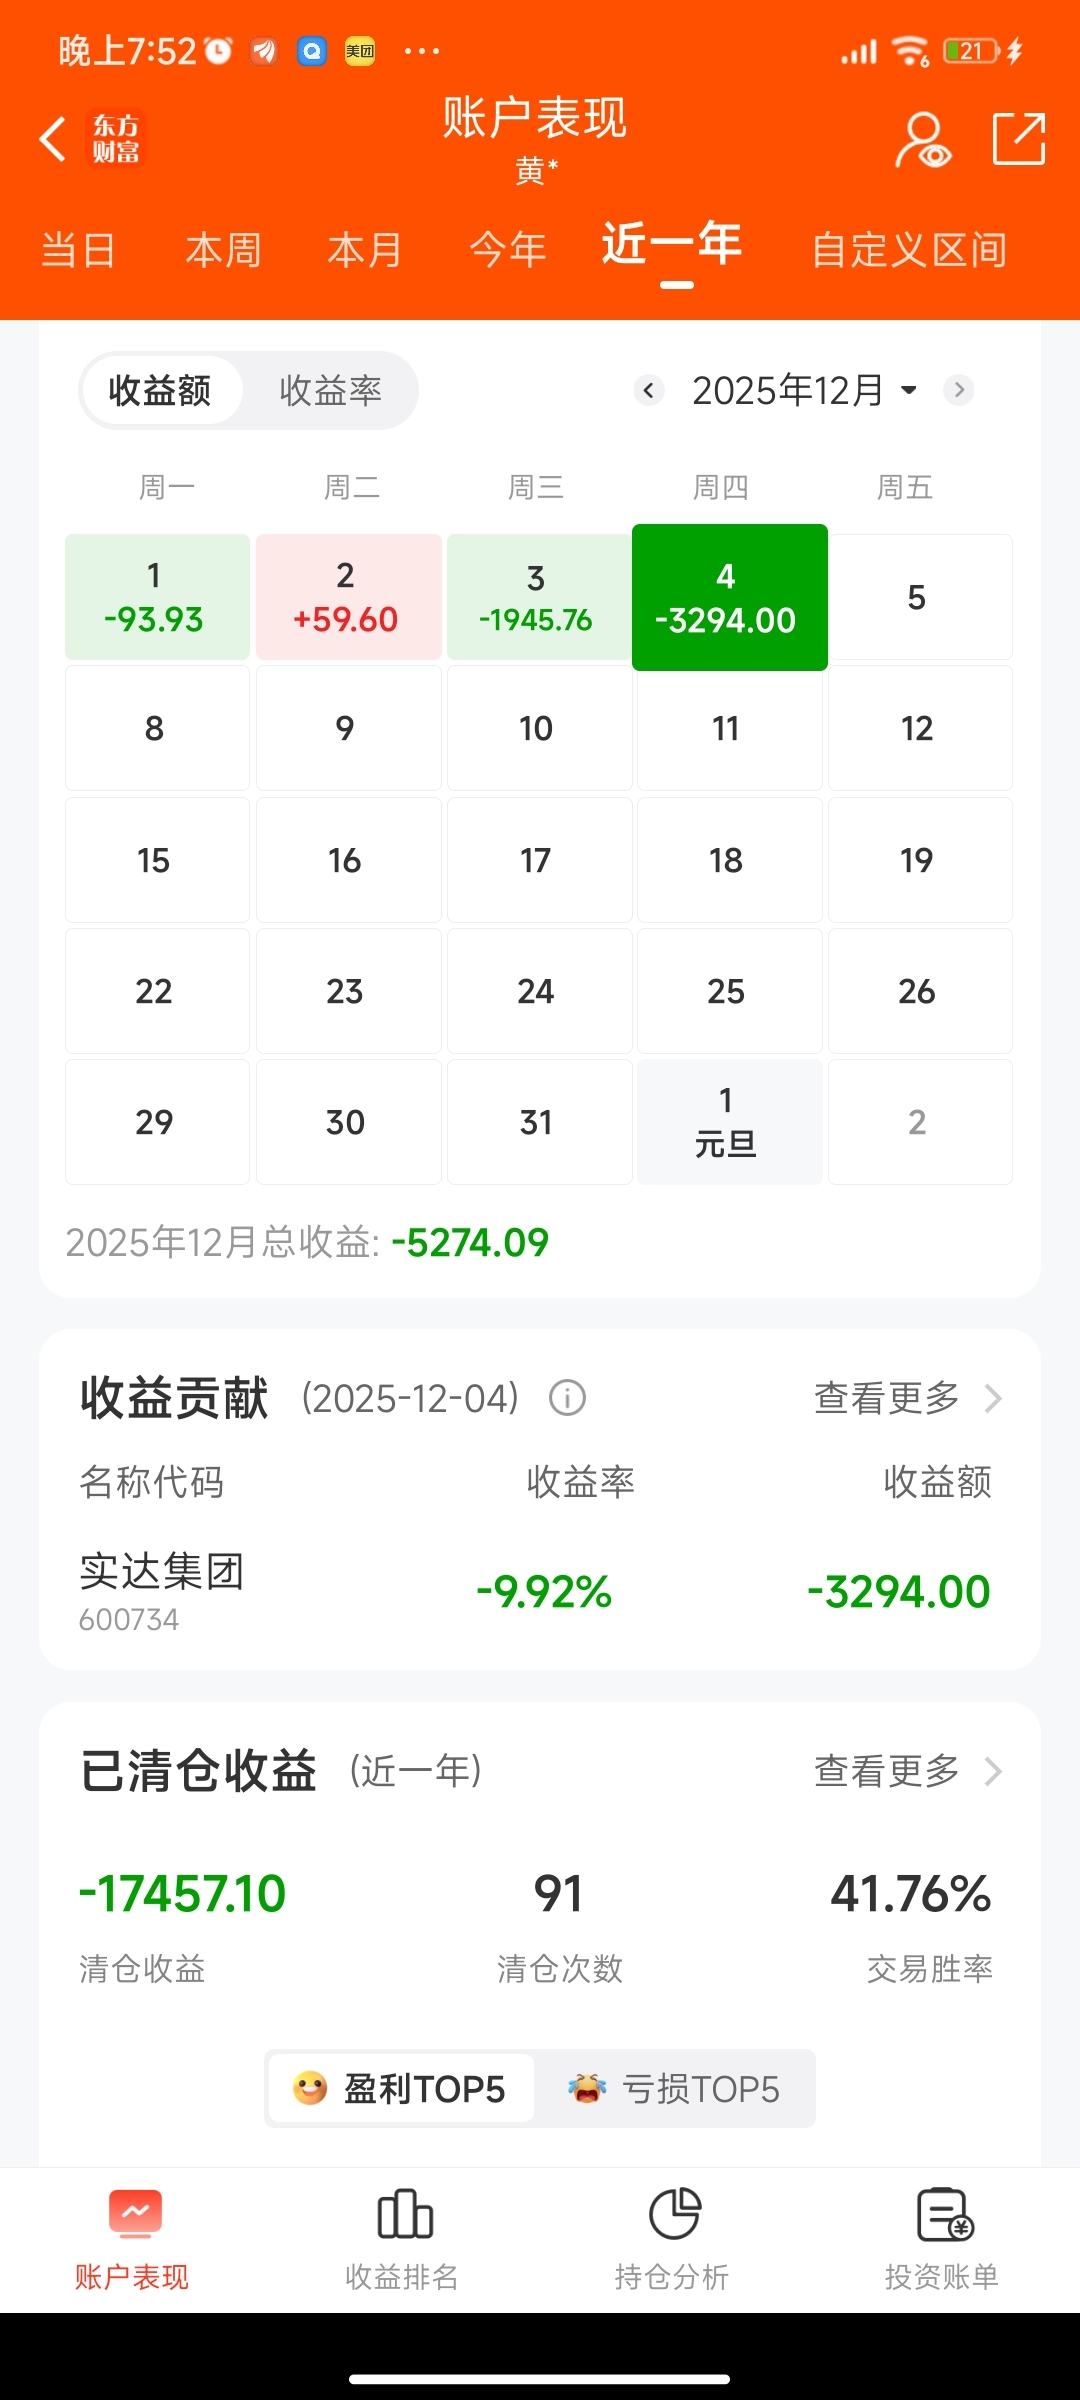Switch to 收益率 view
The width and height of the screenshot is (1080, 2400).
tap(330, 390)
